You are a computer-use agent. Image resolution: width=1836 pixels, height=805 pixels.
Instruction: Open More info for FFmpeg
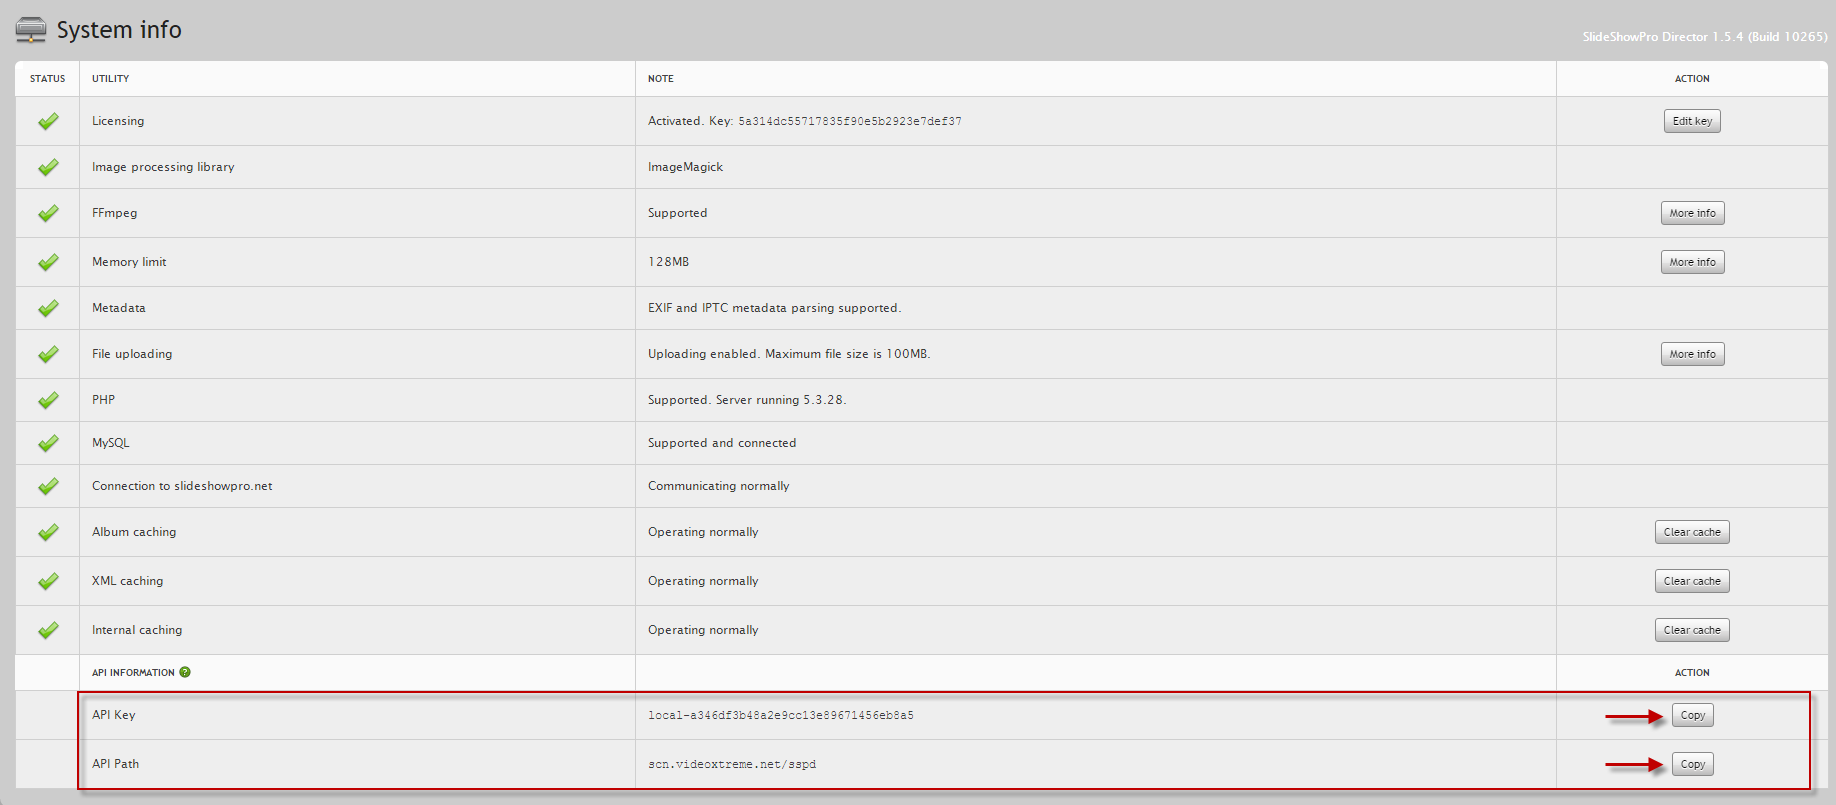click(1692, 213)
